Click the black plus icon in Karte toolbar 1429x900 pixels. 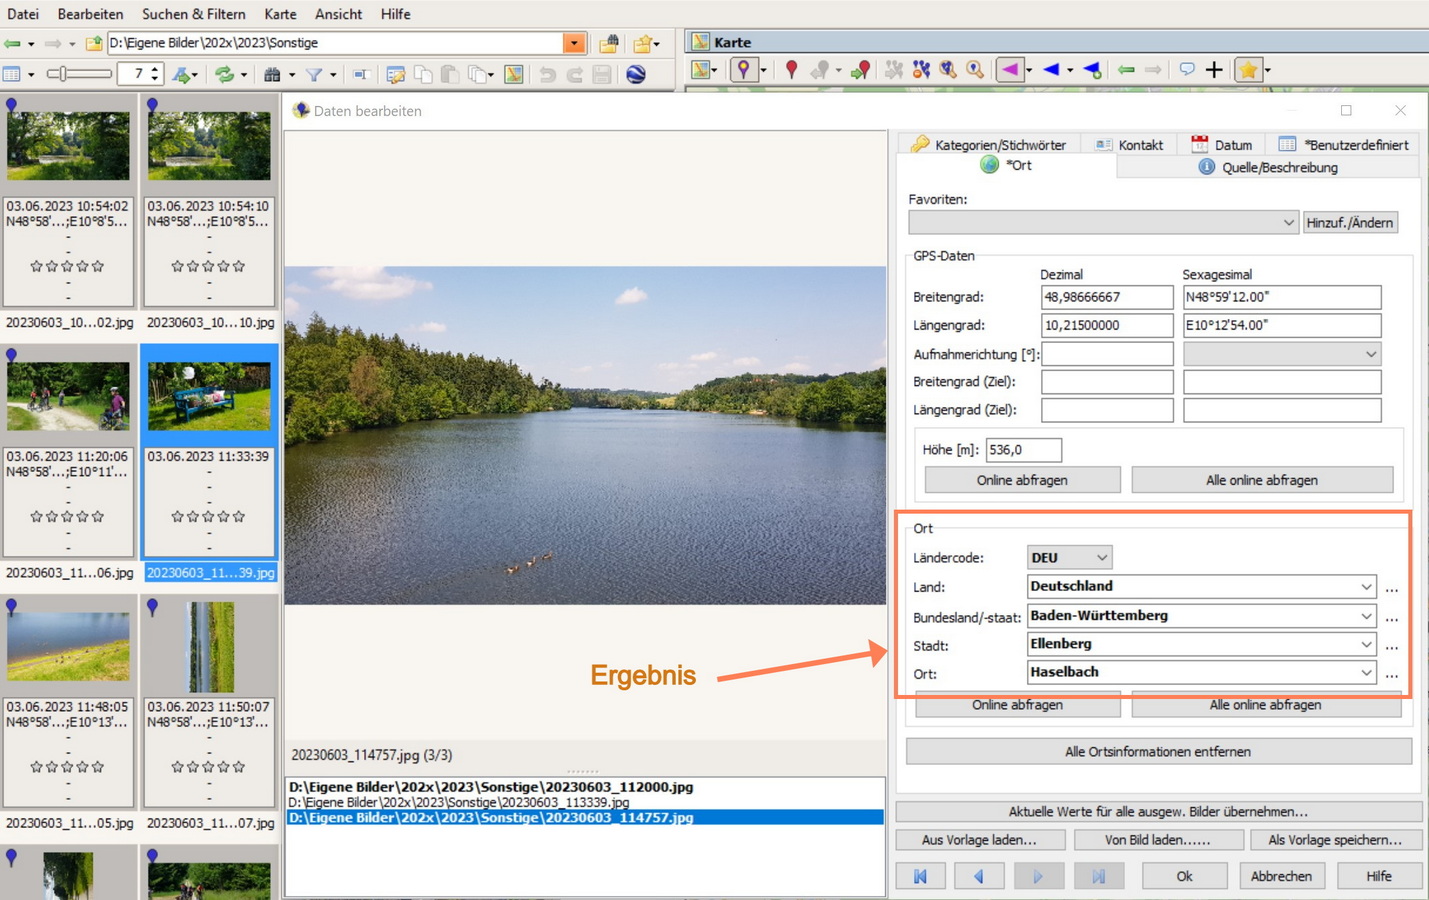1214,69
